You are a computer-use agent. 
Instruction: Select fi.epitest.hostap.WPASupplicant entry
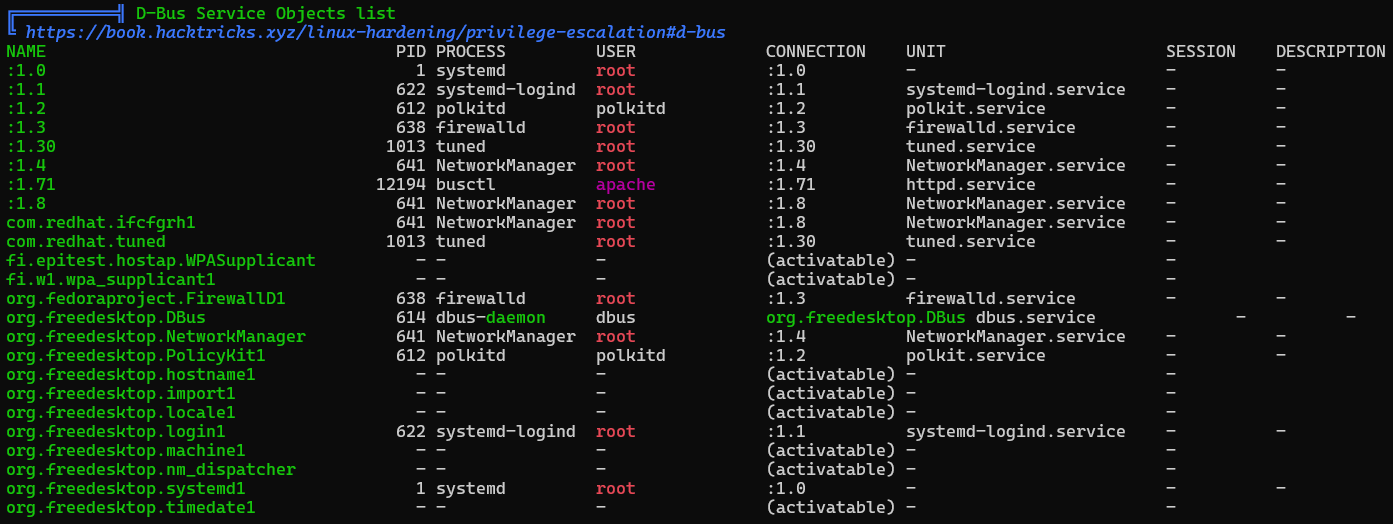[x=161, y=260]
